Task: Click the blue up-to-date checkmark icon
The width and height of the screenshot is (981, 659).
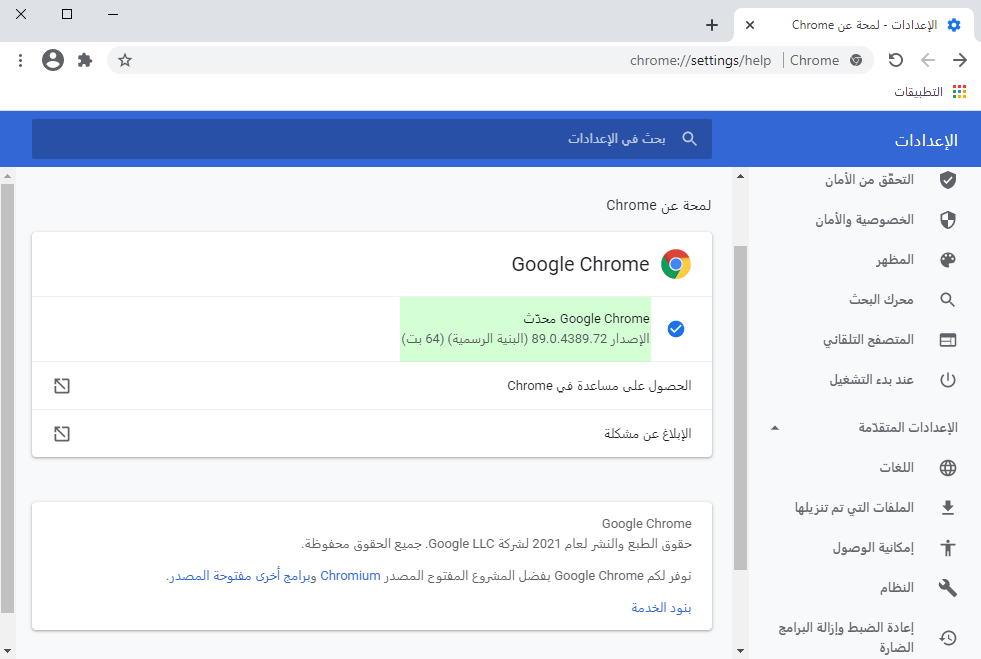Action: 676,329
